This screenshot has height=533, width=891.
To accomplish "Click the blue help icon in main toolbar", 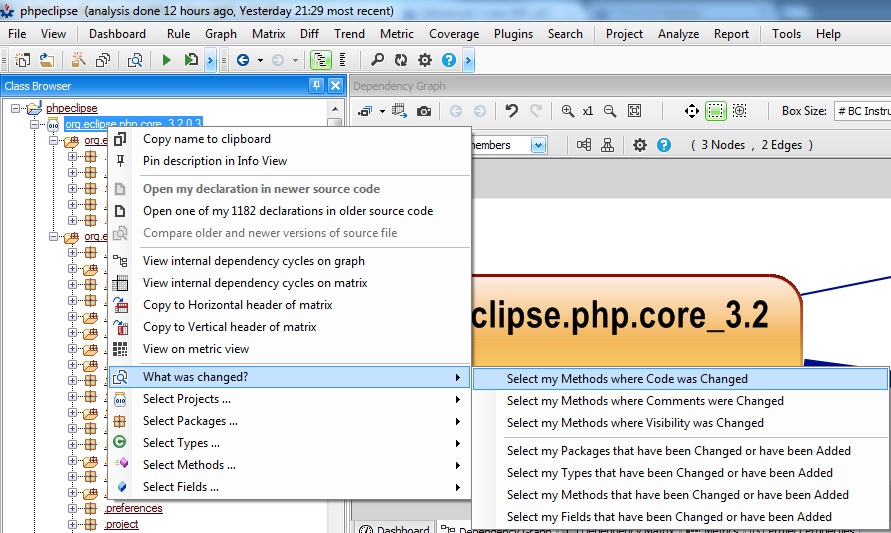I will 449,60.
